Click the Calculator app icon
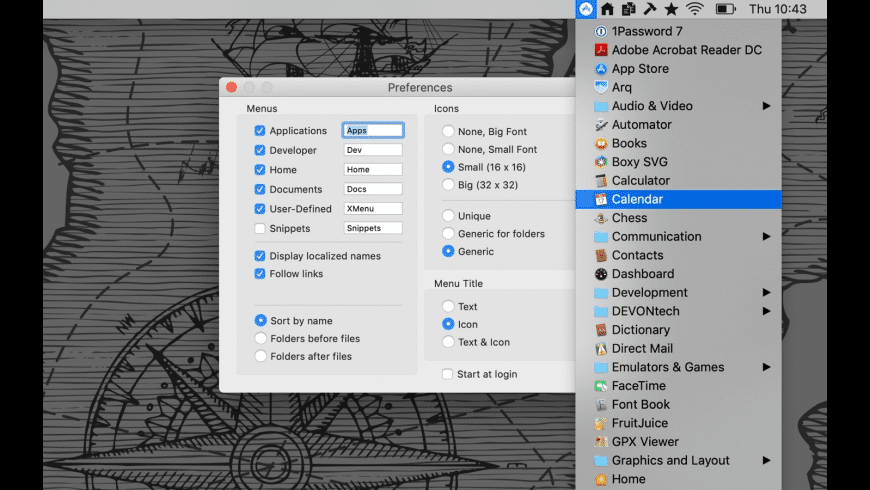 [x=601, y=181]
